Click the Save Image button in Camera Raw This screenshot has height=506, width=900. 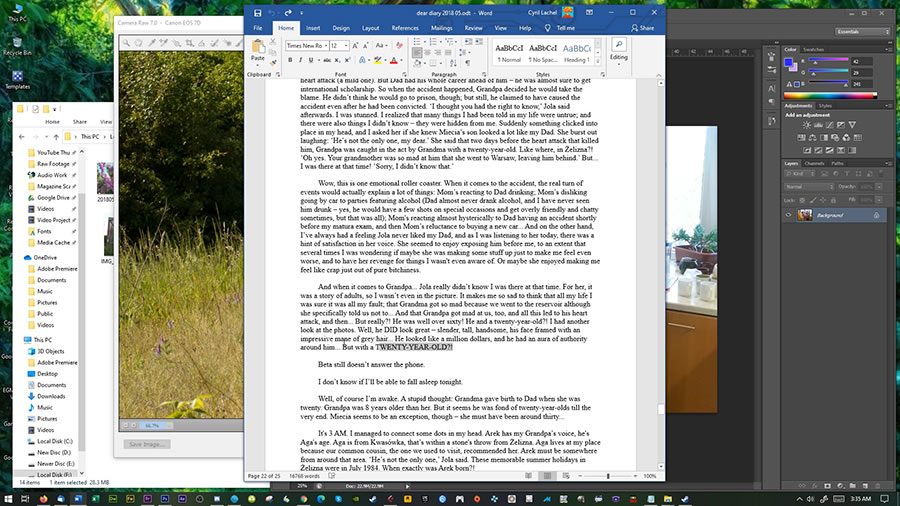147,444
